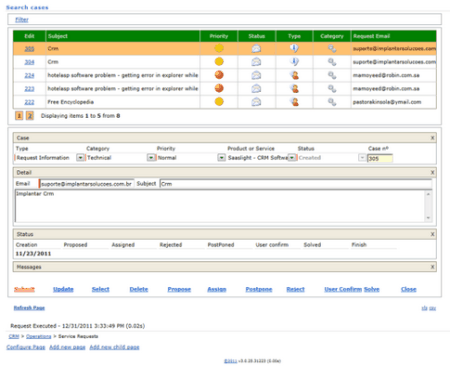Expand the Filter section
This screenshot has width=450, height=366.
[22, 20]
